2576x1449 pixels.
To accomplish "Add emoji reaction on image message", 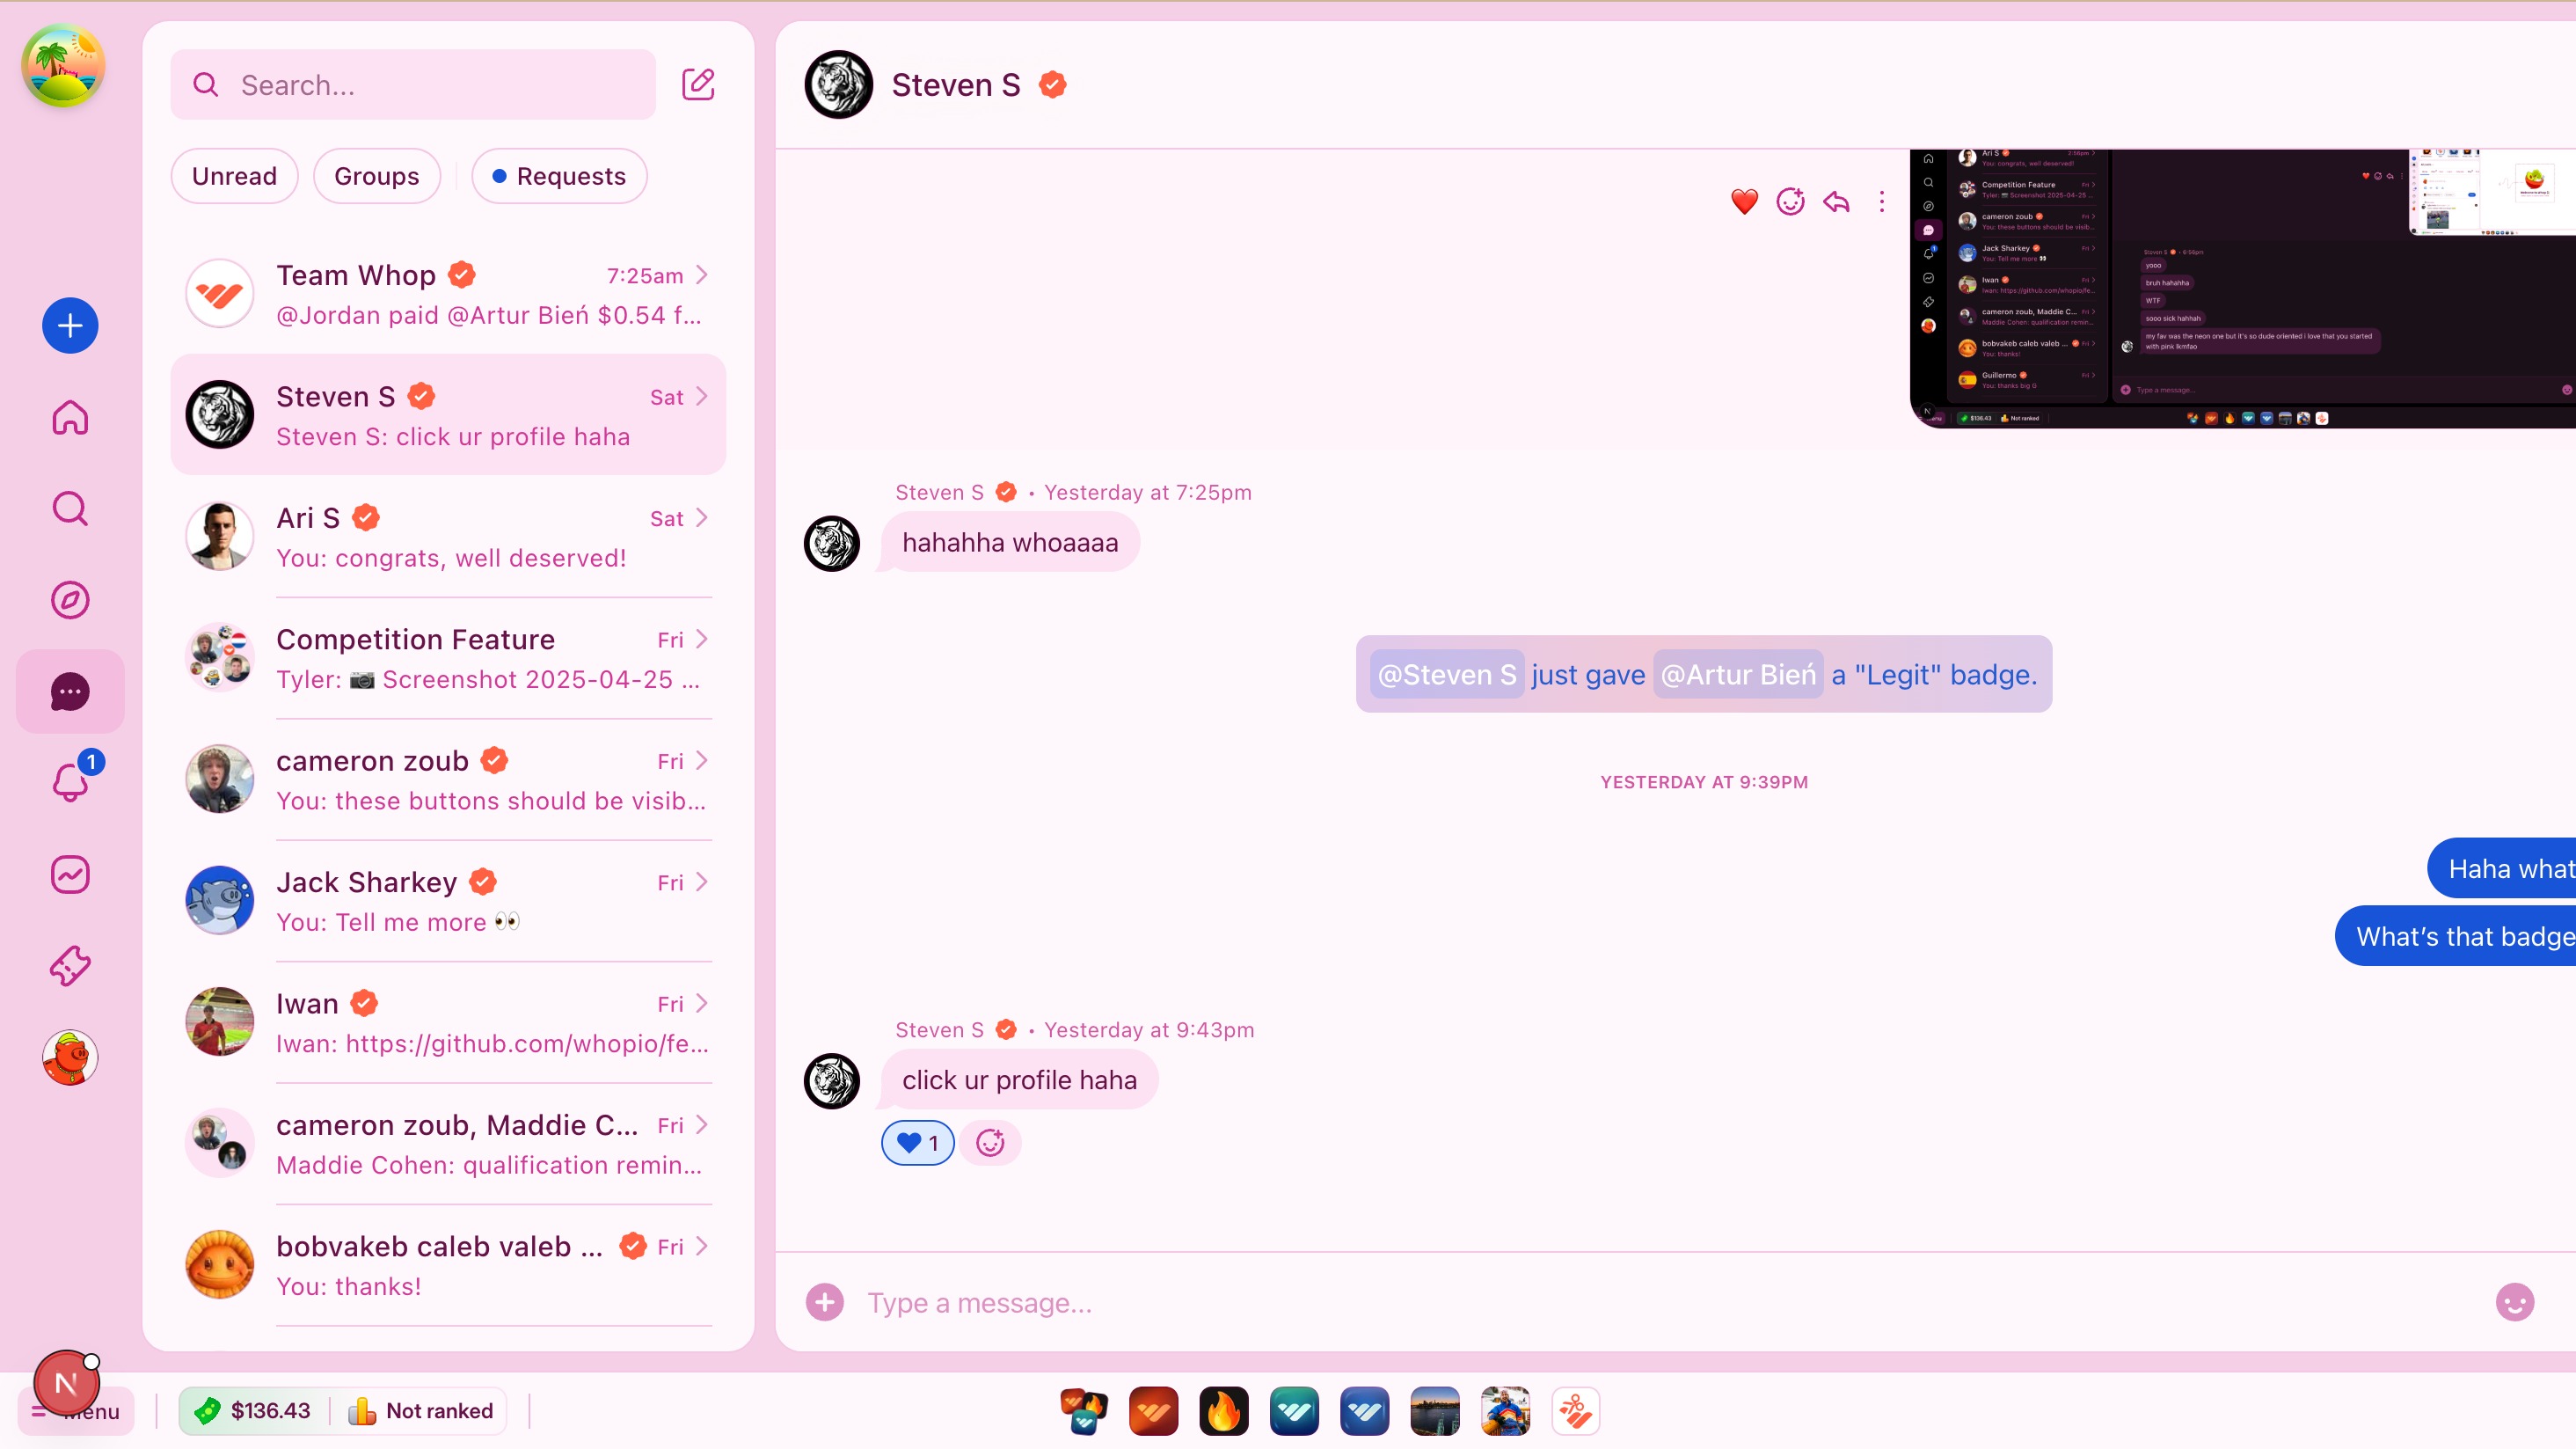I will tap(1790, 202).
